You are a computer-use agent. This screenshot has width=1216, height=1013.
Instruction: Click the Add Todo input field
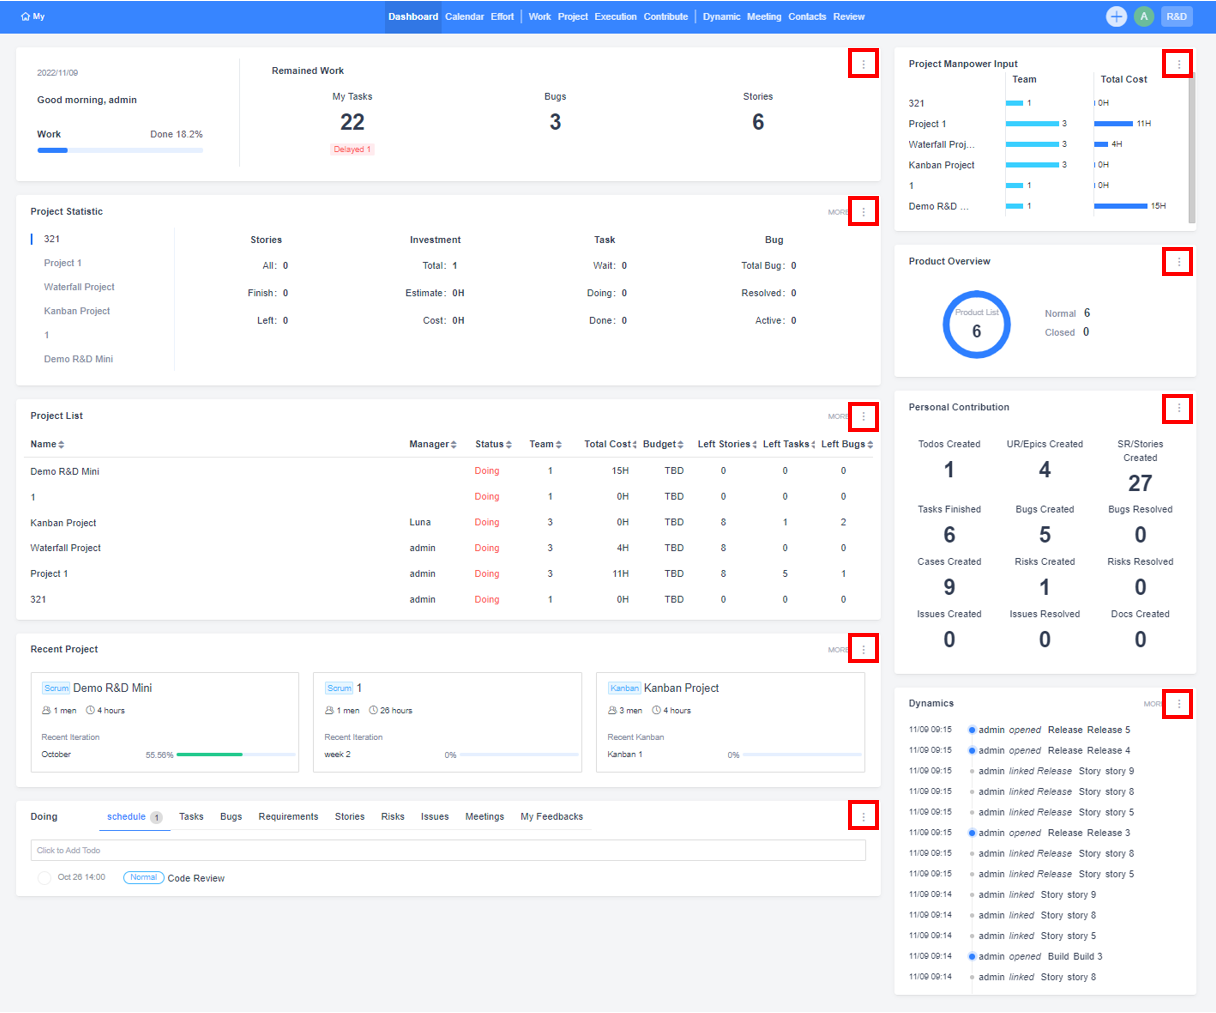(448, 850)
